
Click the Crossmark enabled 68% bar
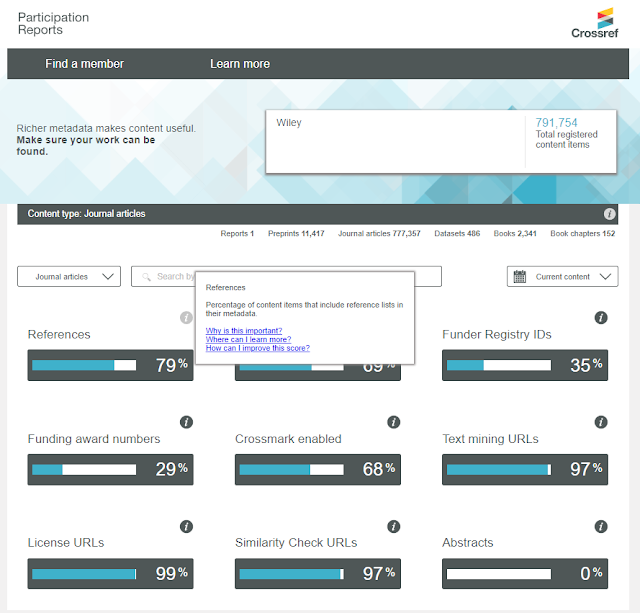[318, 469]
